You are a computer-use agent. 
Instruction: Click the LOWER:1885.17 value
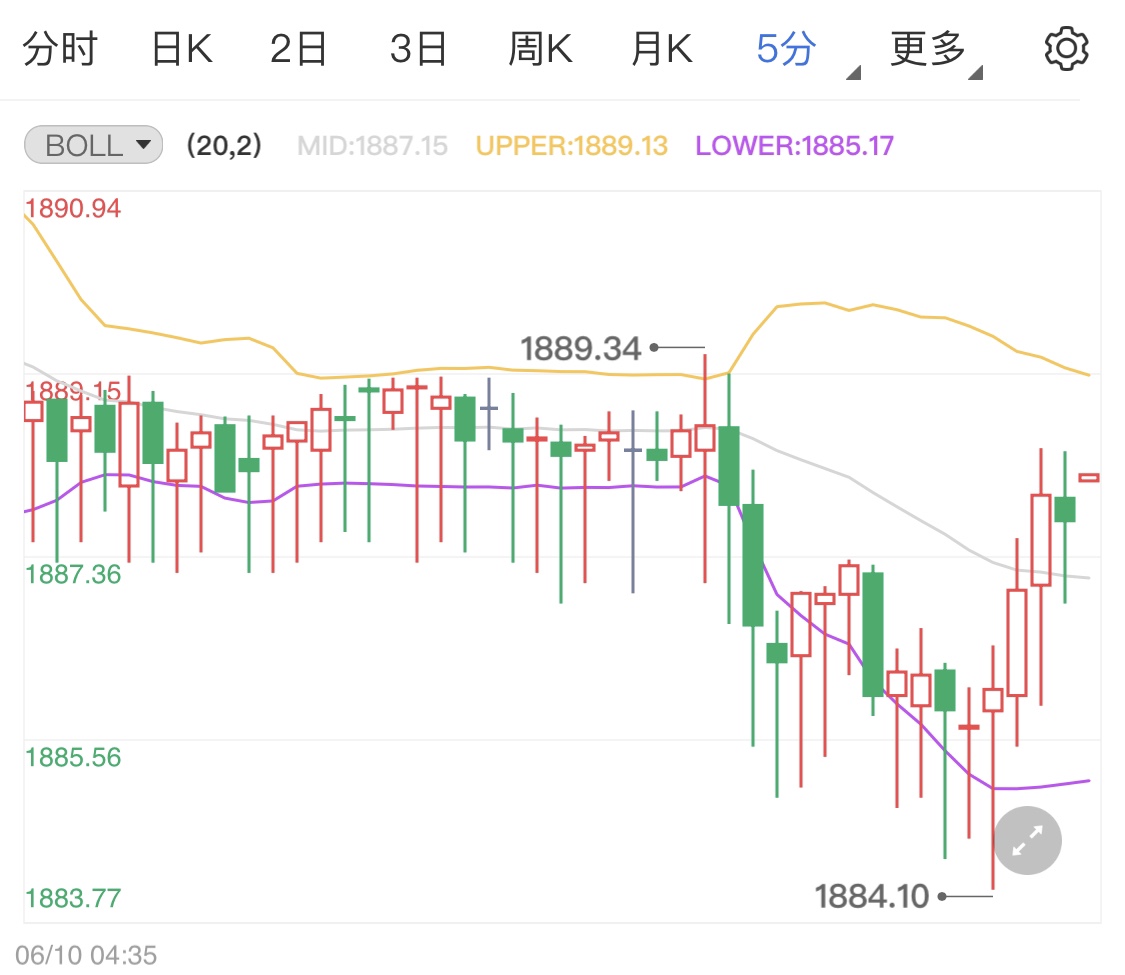click(x=794, y=146)
